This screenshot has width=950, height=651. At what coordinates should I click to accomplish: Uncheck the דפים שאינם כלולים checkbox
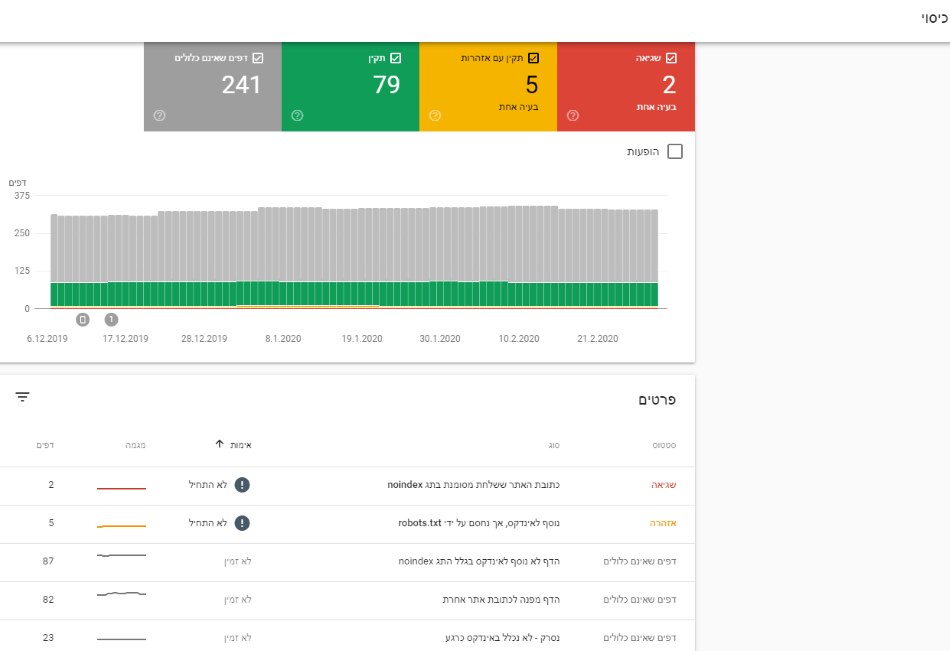(x=258, y=58)
